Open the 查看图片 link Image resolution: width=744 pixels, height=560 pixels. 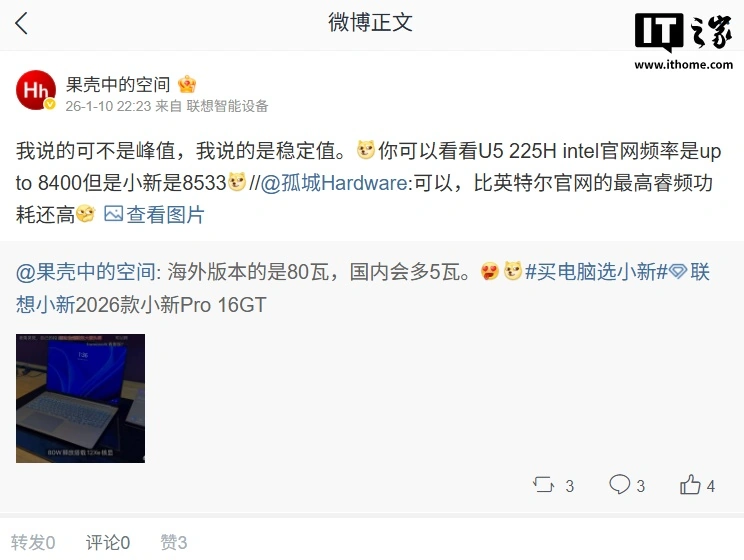click(x=165, y=215)
